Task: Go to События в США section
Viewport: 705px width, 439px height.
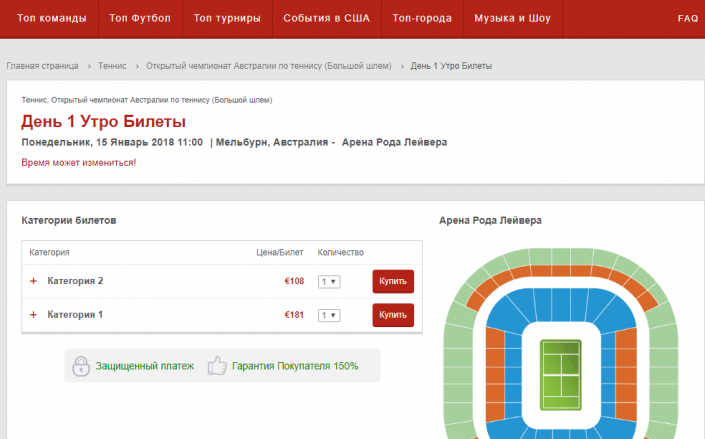Action: (326, 18)
